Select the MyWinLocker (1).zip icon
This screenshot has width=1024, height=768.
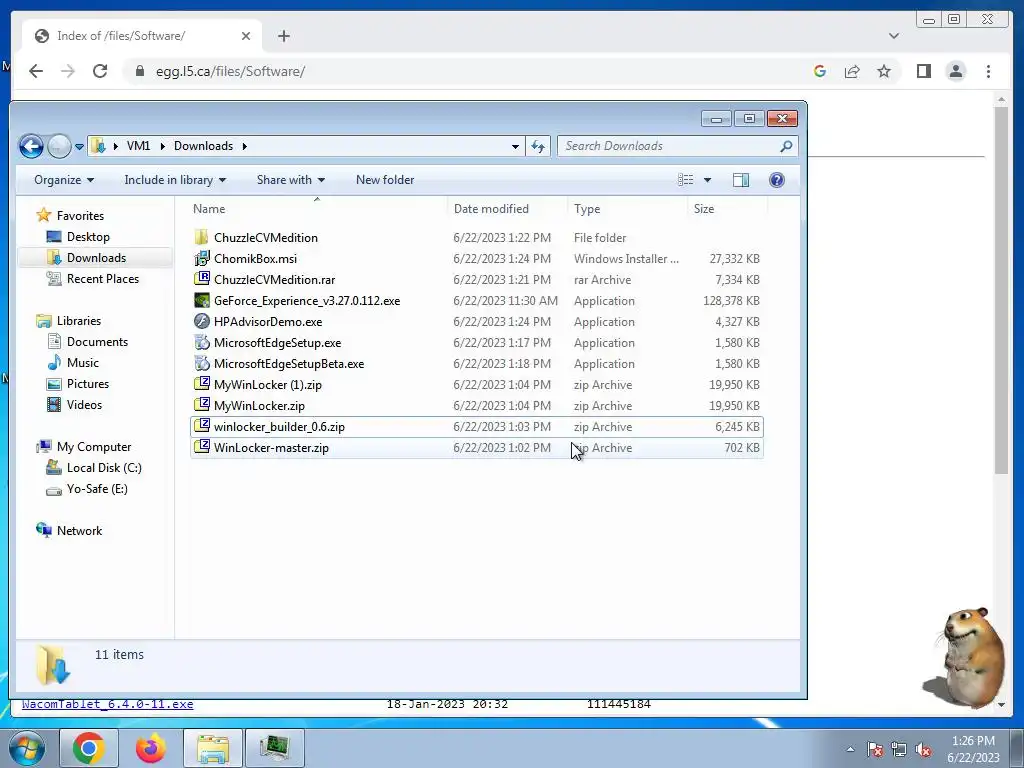202,384
